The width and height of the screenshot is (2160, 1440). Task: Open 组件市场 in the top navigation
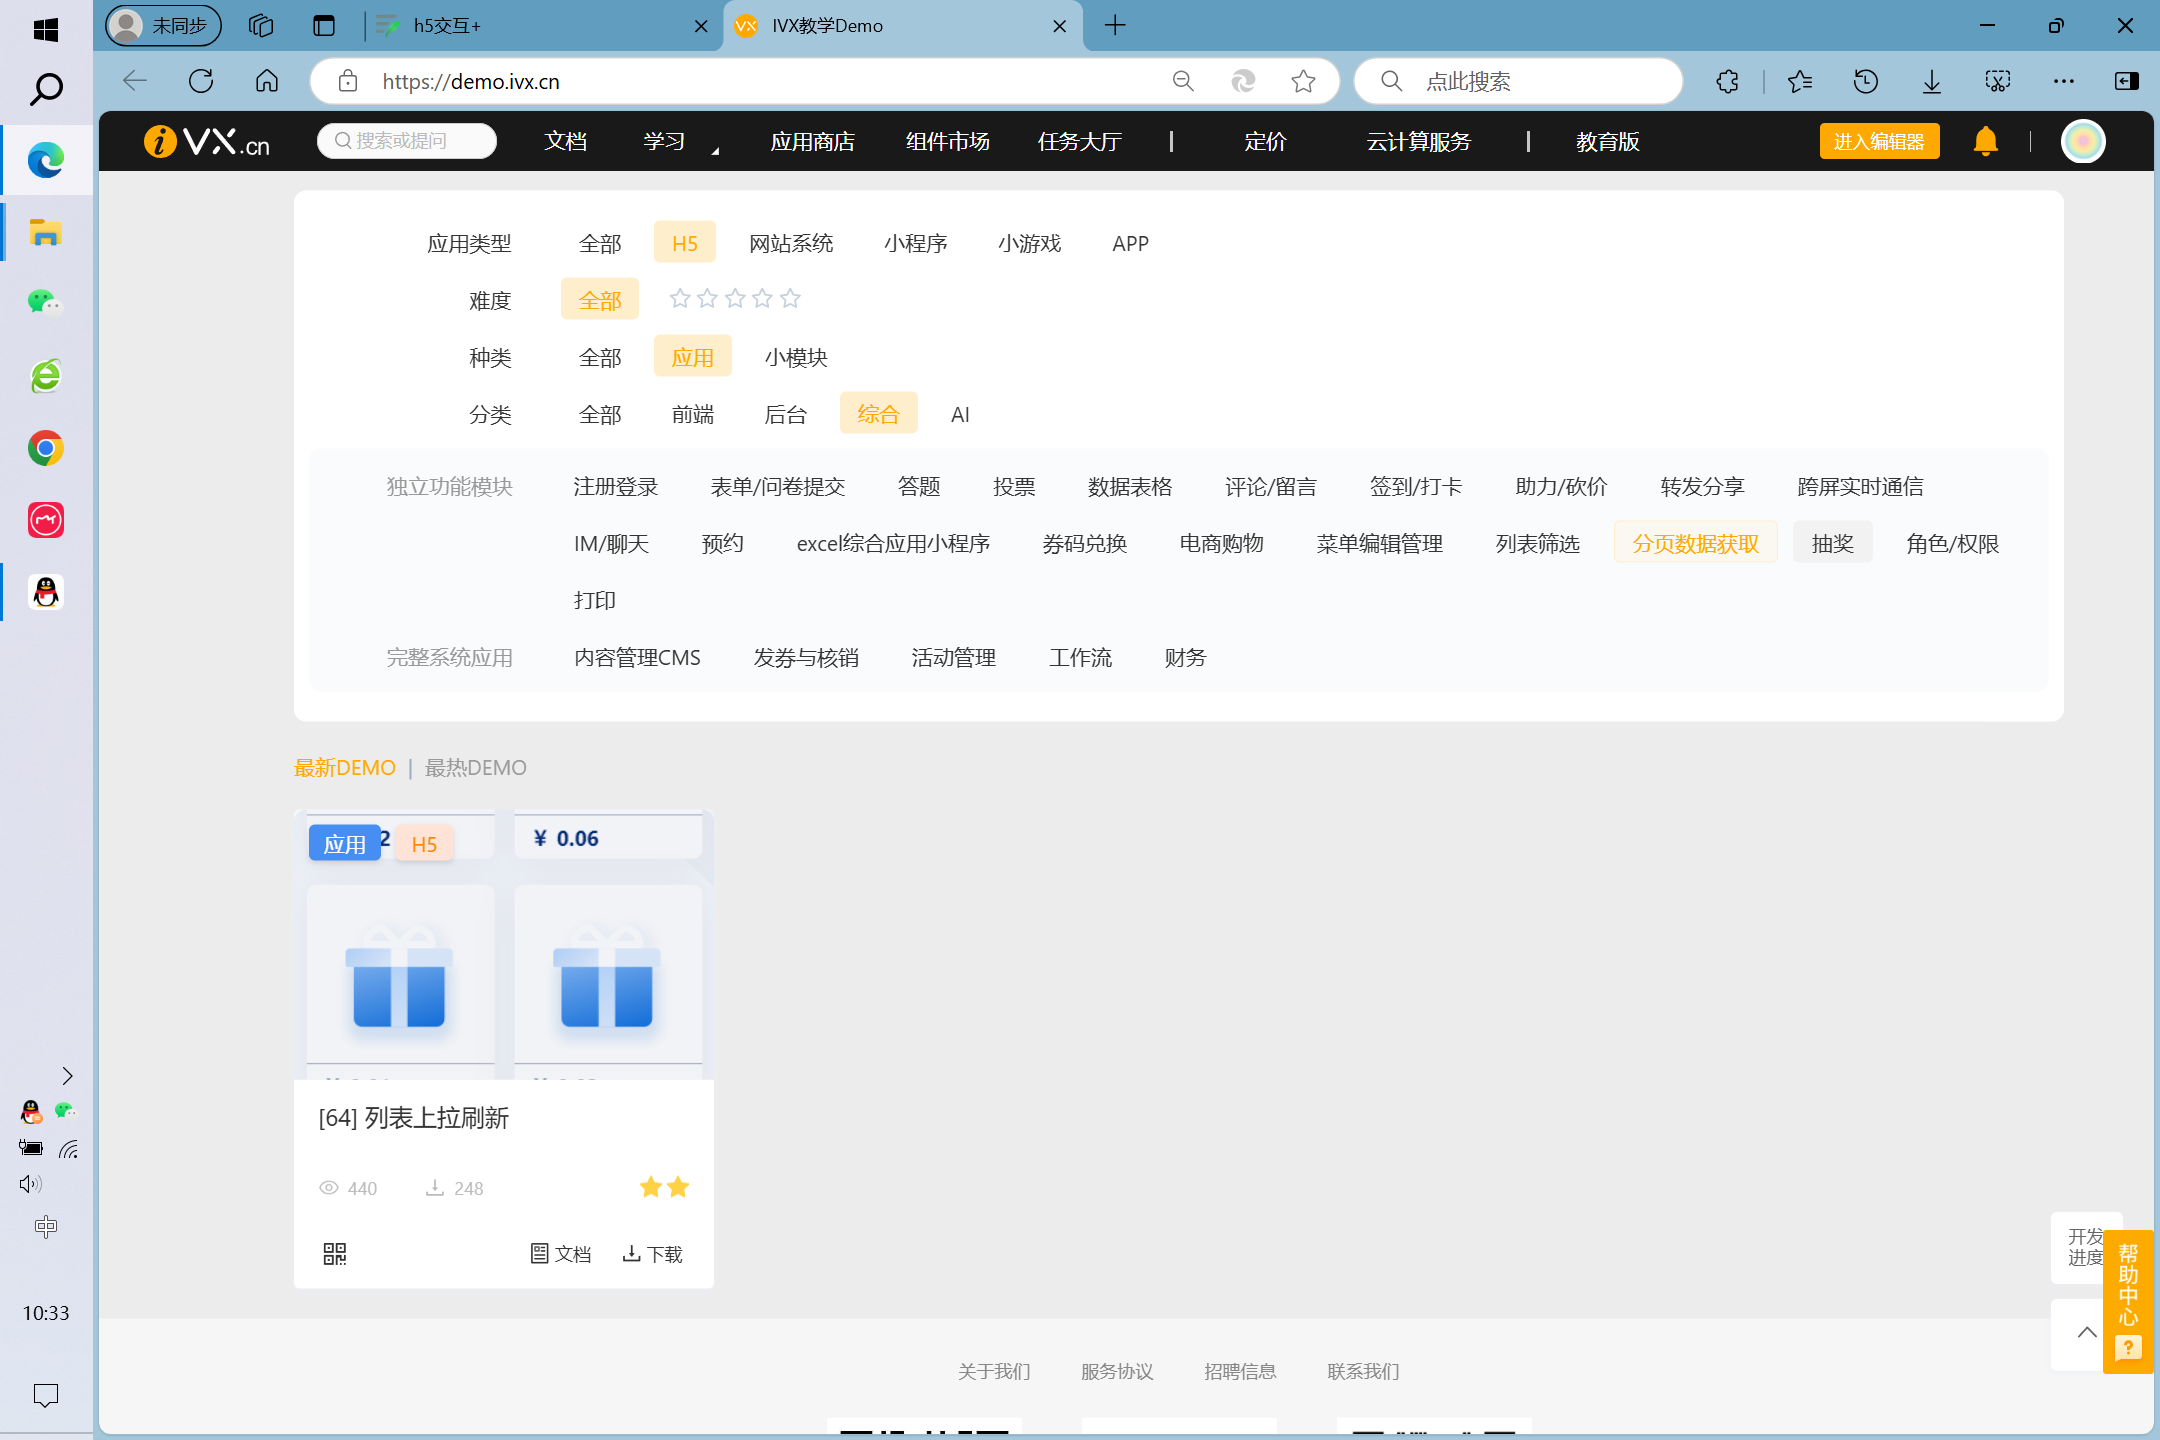click(x=948, y=141)
